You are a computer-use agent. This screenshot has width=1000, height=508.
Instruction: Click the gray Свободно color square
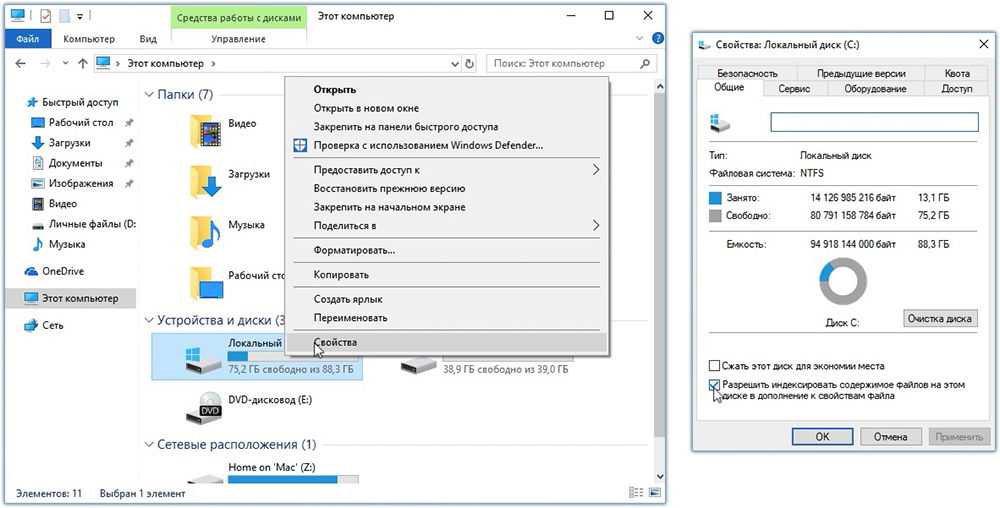(714, 216)
